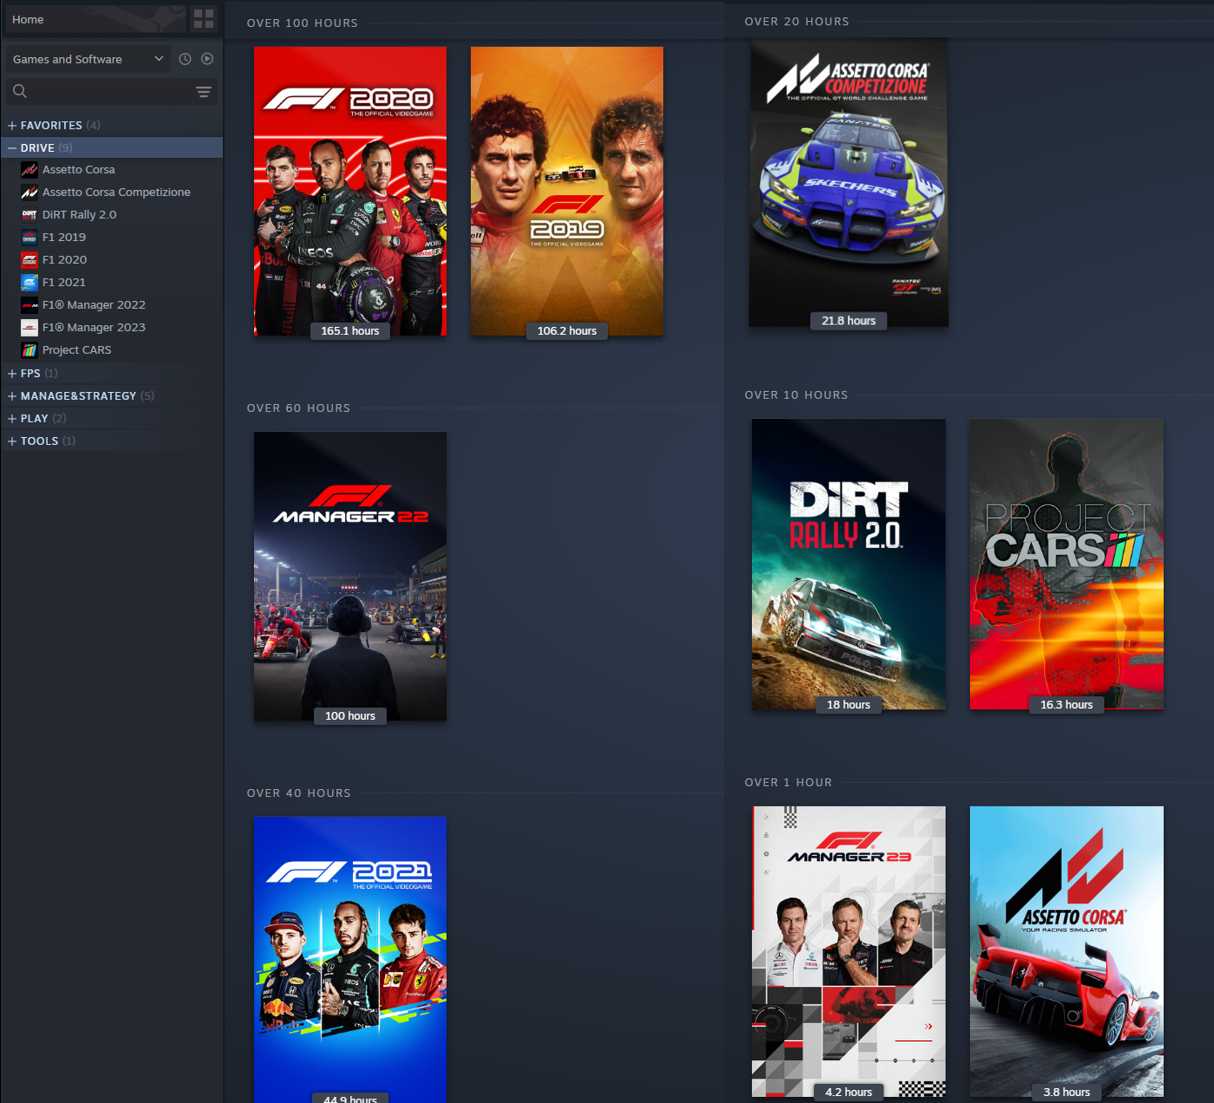Select Assetto Corsa in the sidebar list
Viewport: 1214px width, 1103px height.
[79, 170]
